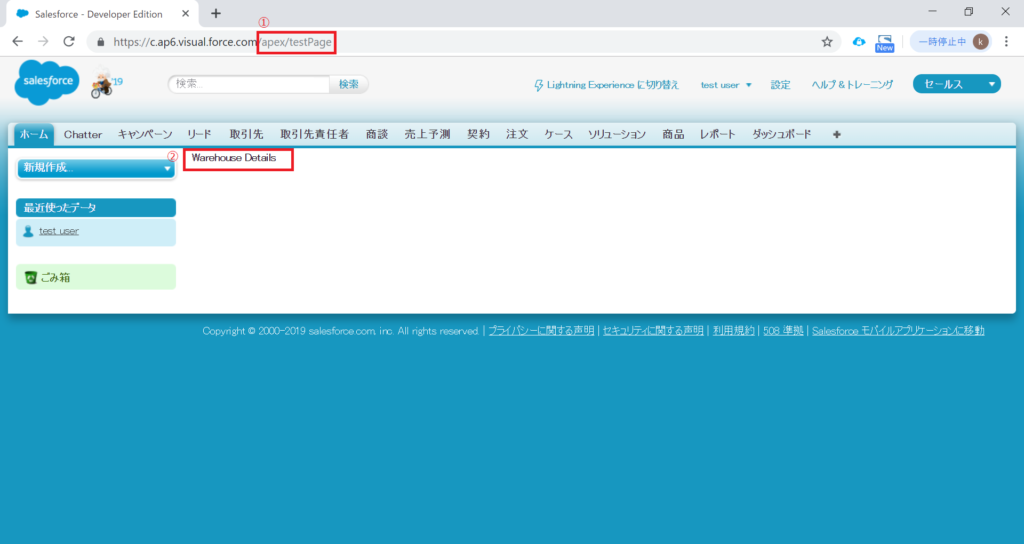1024x544 pixels.
Task: Click the plus icon for all tabs
Action: 836,134
